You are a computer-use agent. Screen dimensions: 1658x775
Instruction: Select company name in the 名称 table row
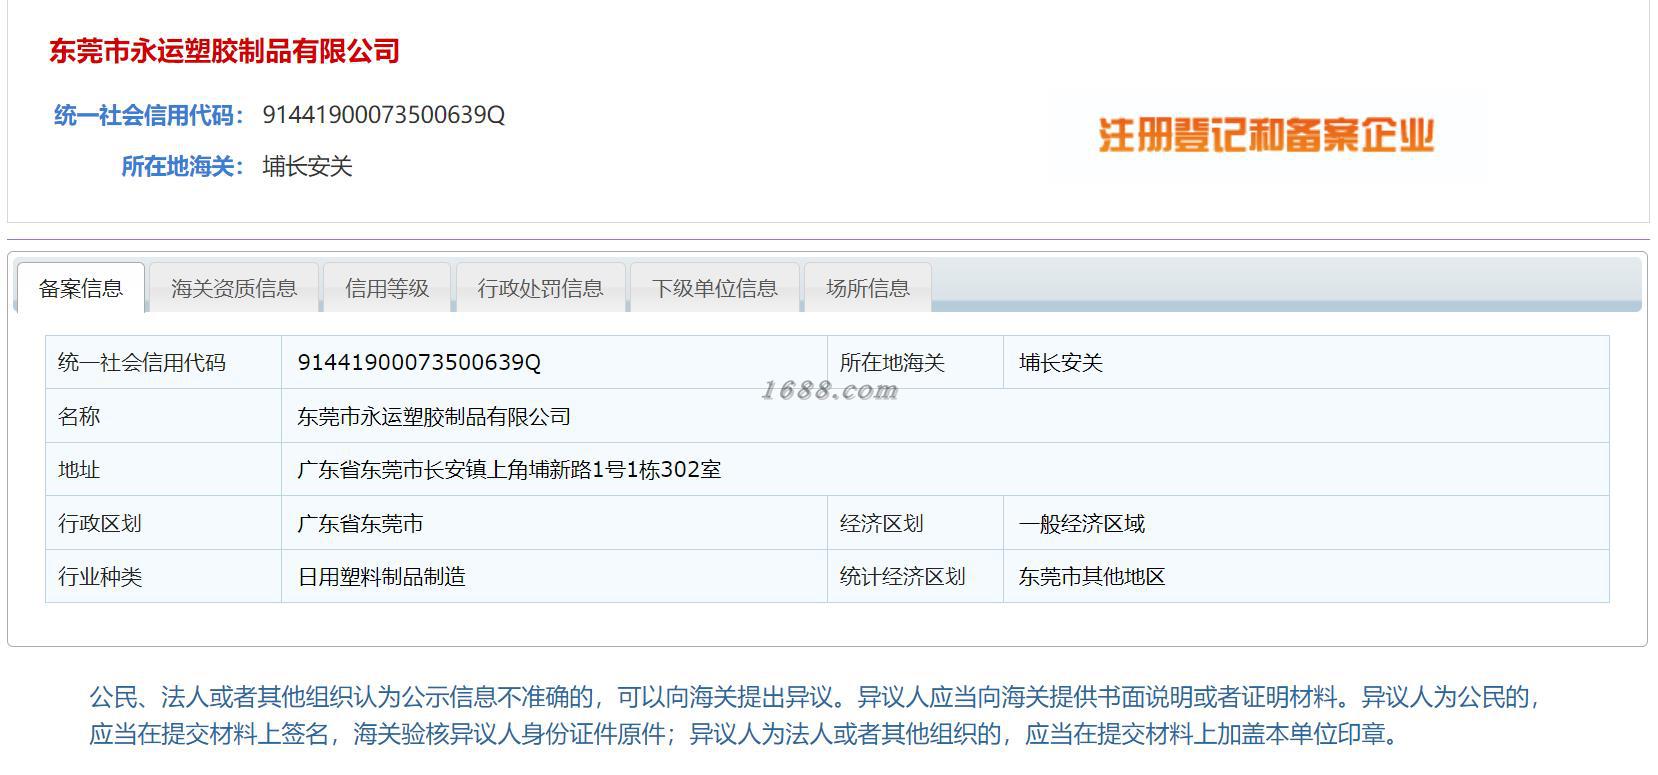[434, 416]
